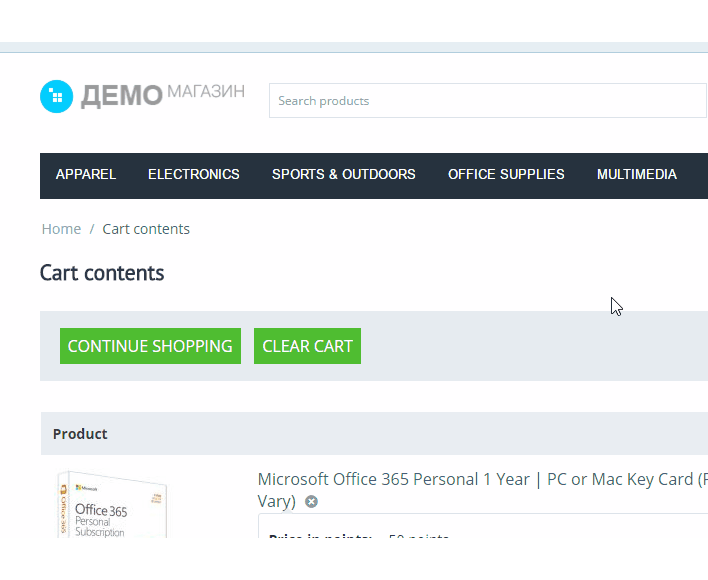Screen dimensions: 708x580
Task: Click the gray bar beside Clear Cart
Action: coord(530,346)
